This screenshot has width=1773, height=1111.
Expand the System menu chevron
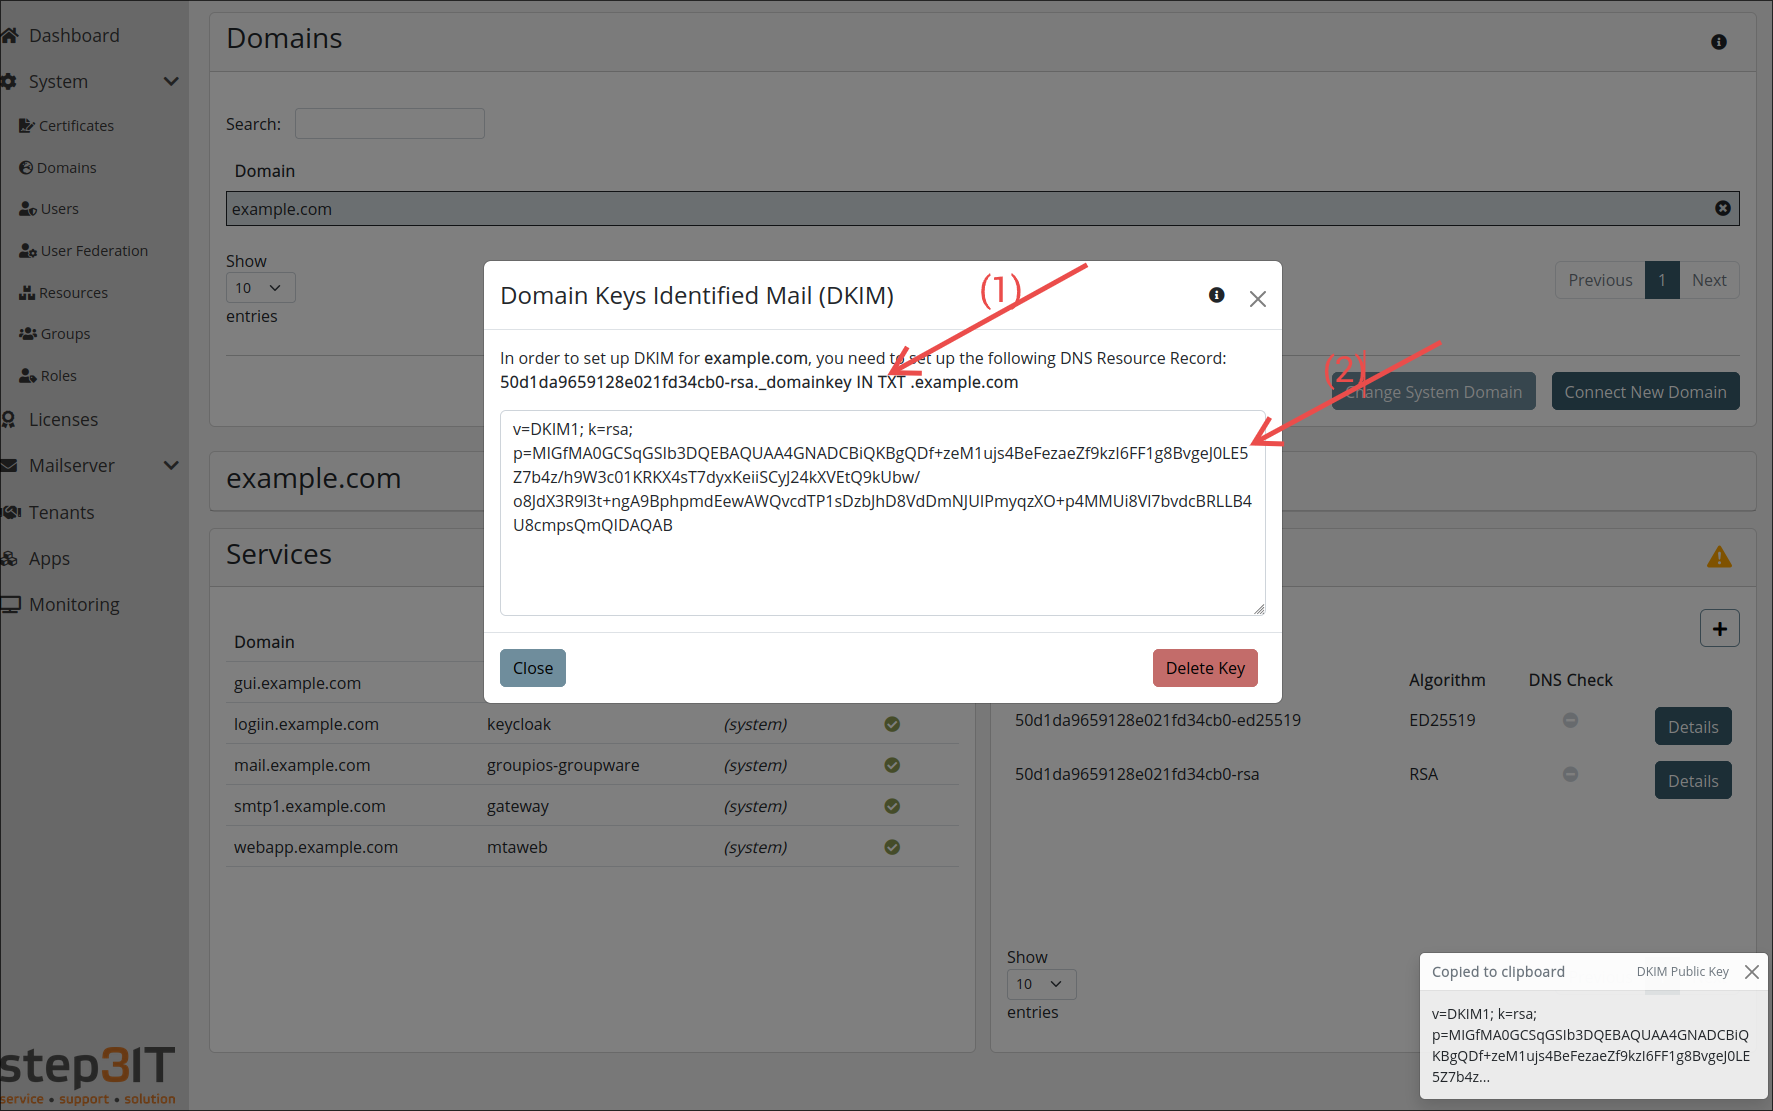tap(171, 82)
